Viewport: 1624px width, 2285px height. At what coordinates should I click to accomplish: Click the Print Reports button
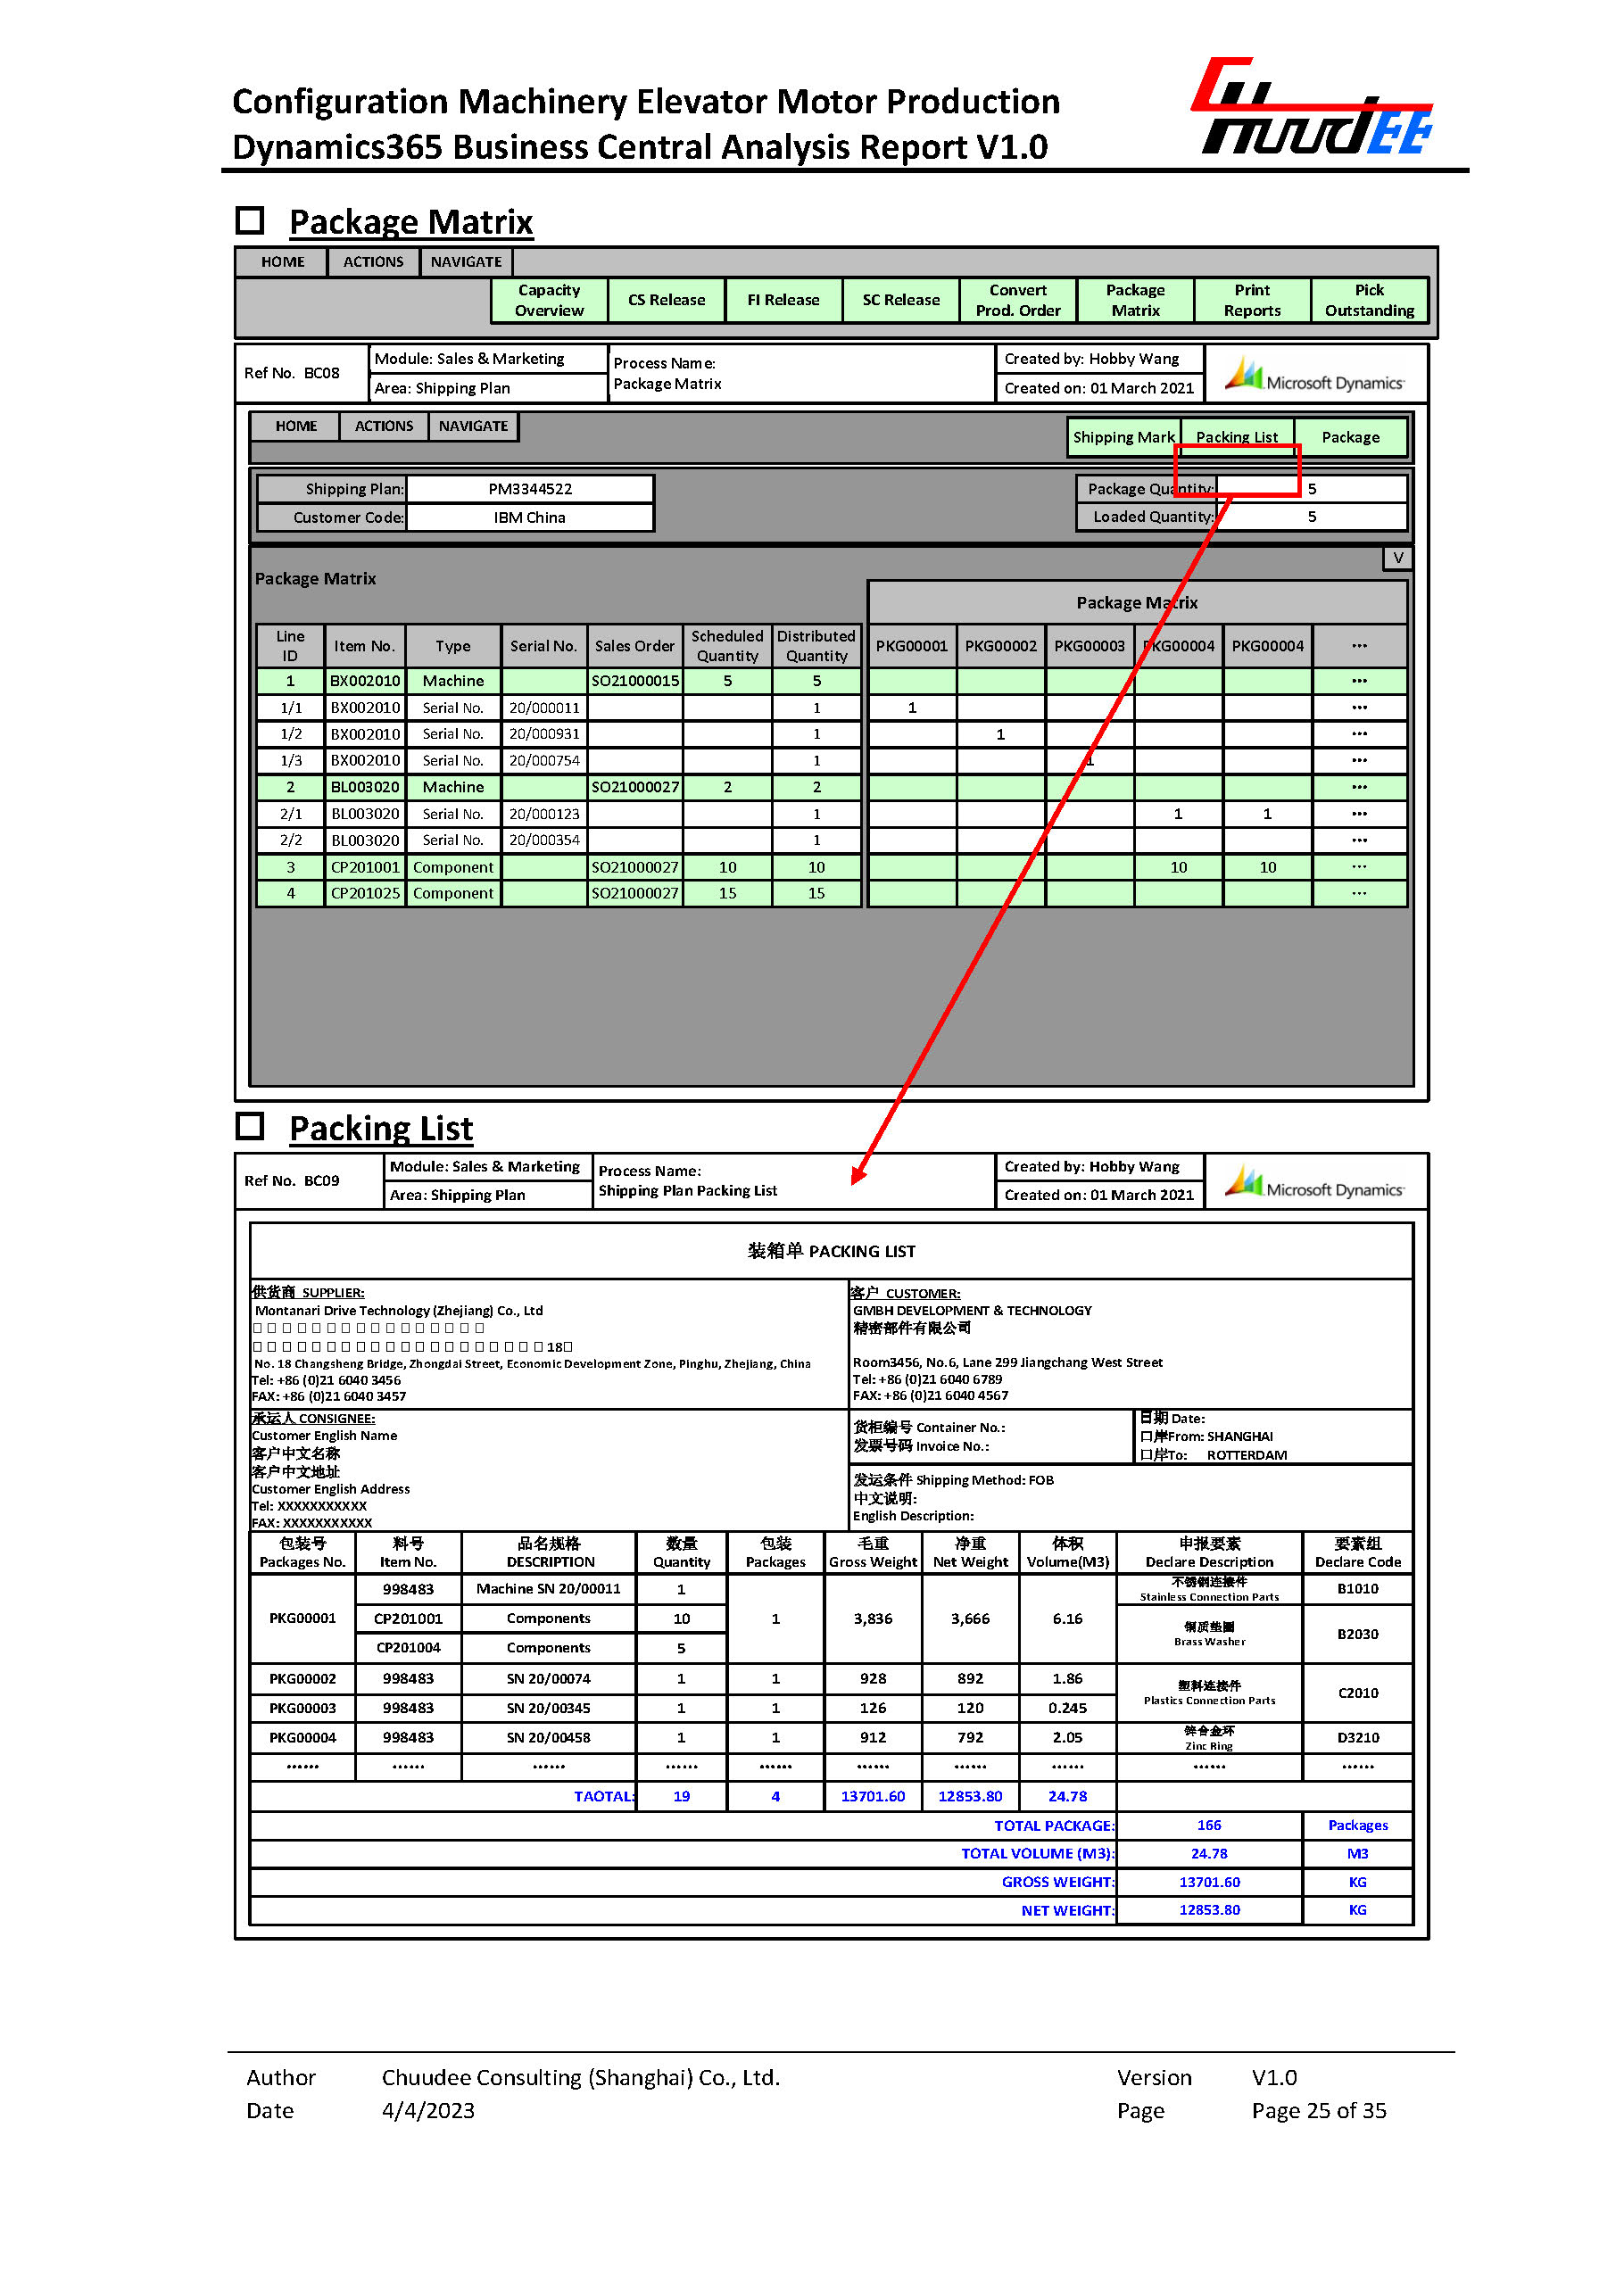1252,300
